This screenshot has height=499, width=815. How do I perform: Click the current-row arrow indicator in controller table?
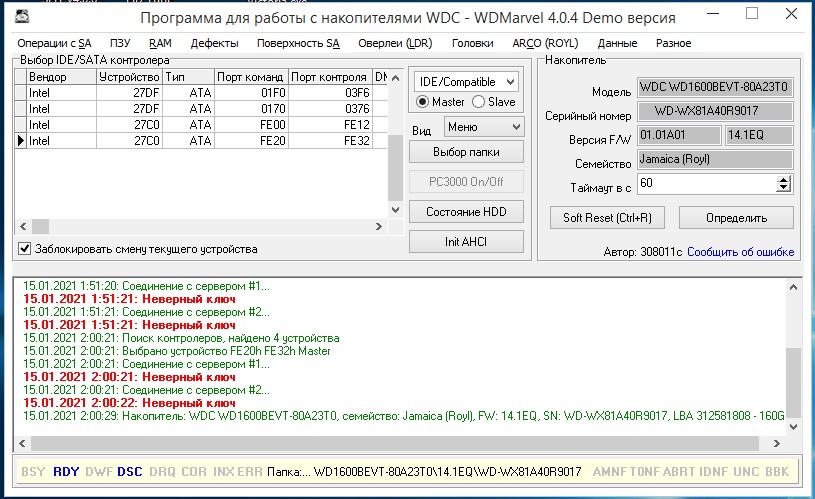pyautogui.click(x=21, y=141)
